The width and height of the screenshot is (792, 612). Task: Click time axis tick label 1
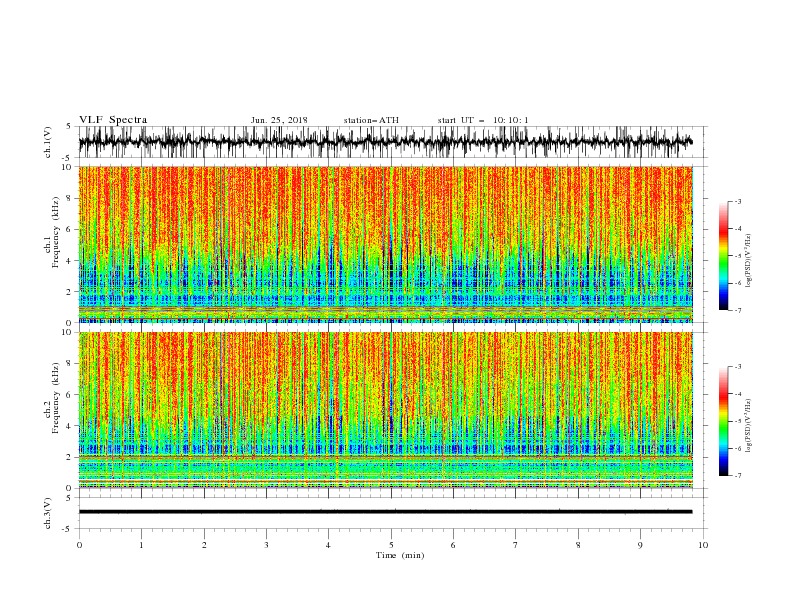pyautogui.click(x=141, y=545)
